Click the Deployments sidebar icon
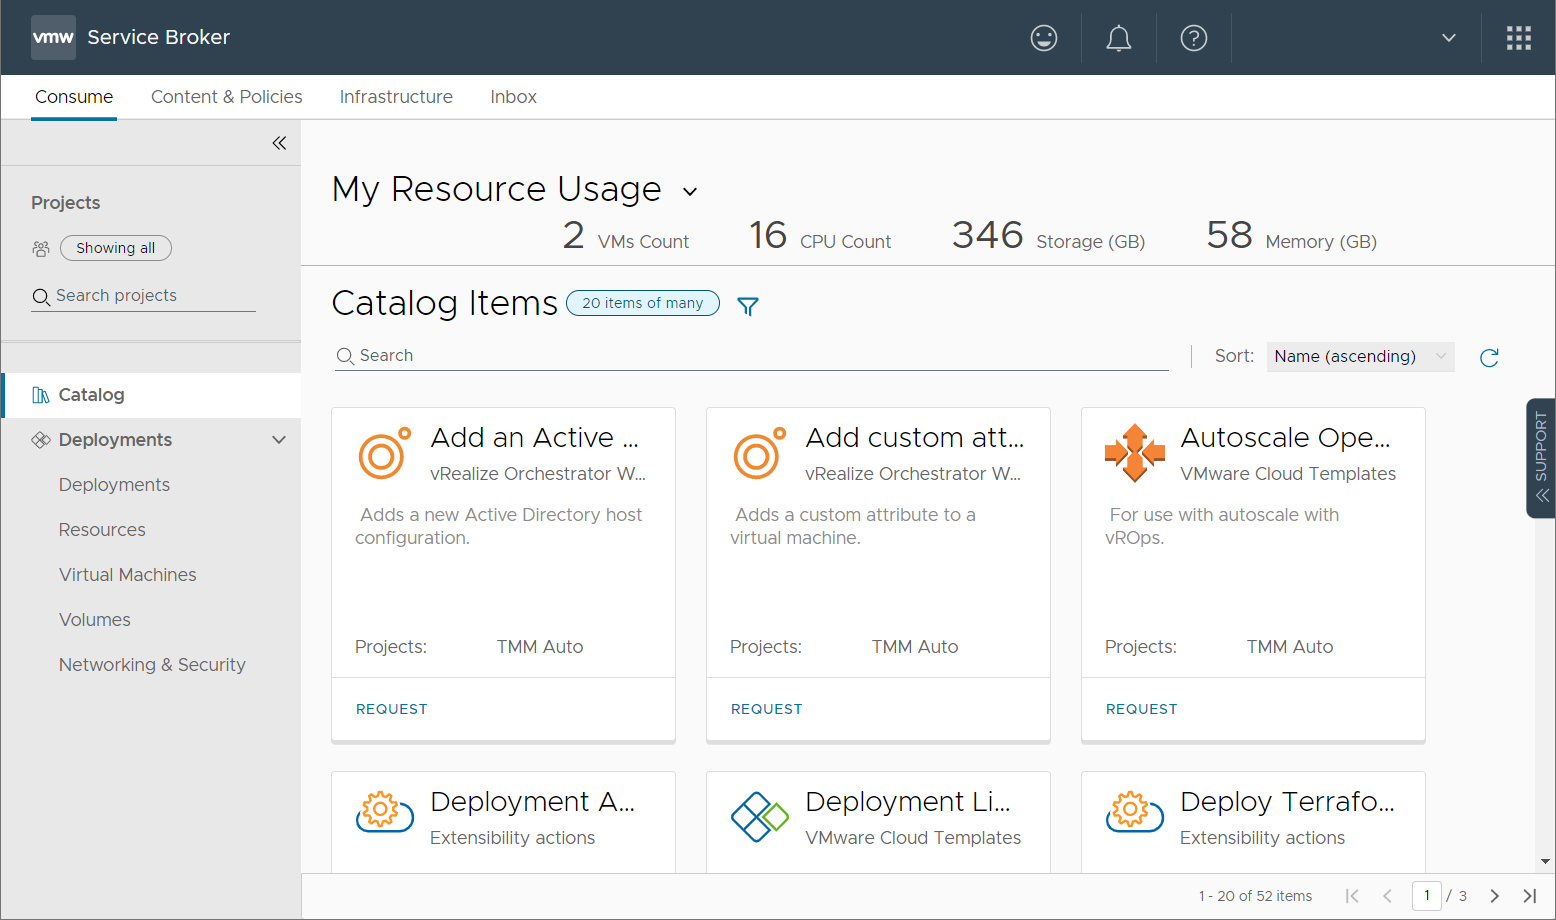The image size is (1556, 920). coord(41,440)
